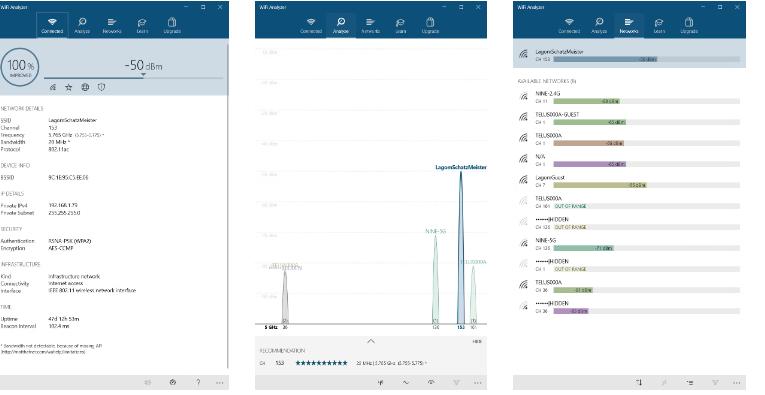765x395 pixels.
Task: Click the NINE-5G peak label in graph
Action: tap(435, 231)
